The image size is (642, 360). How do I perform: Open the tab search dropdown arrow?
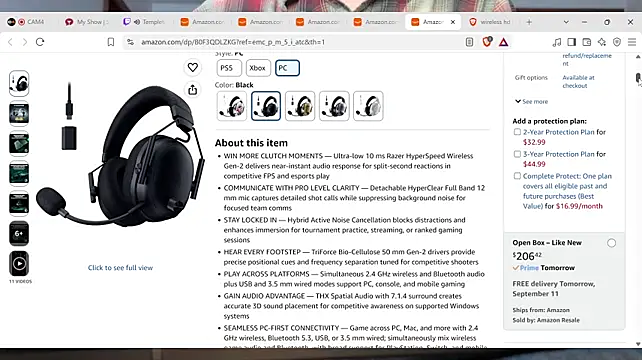pos(566,22)
